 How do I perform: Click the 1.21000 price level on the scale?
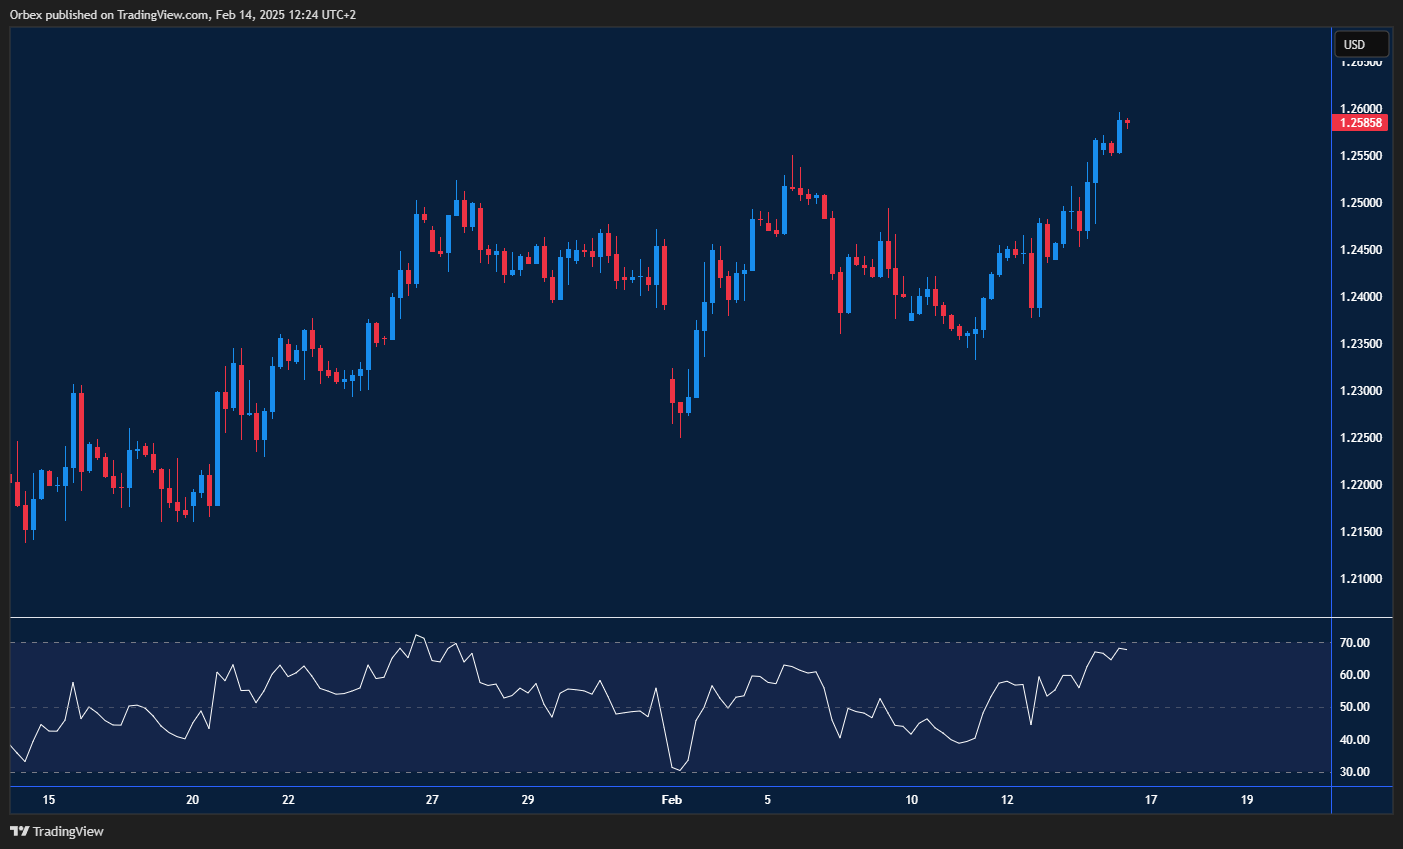tap(1360, 578)
